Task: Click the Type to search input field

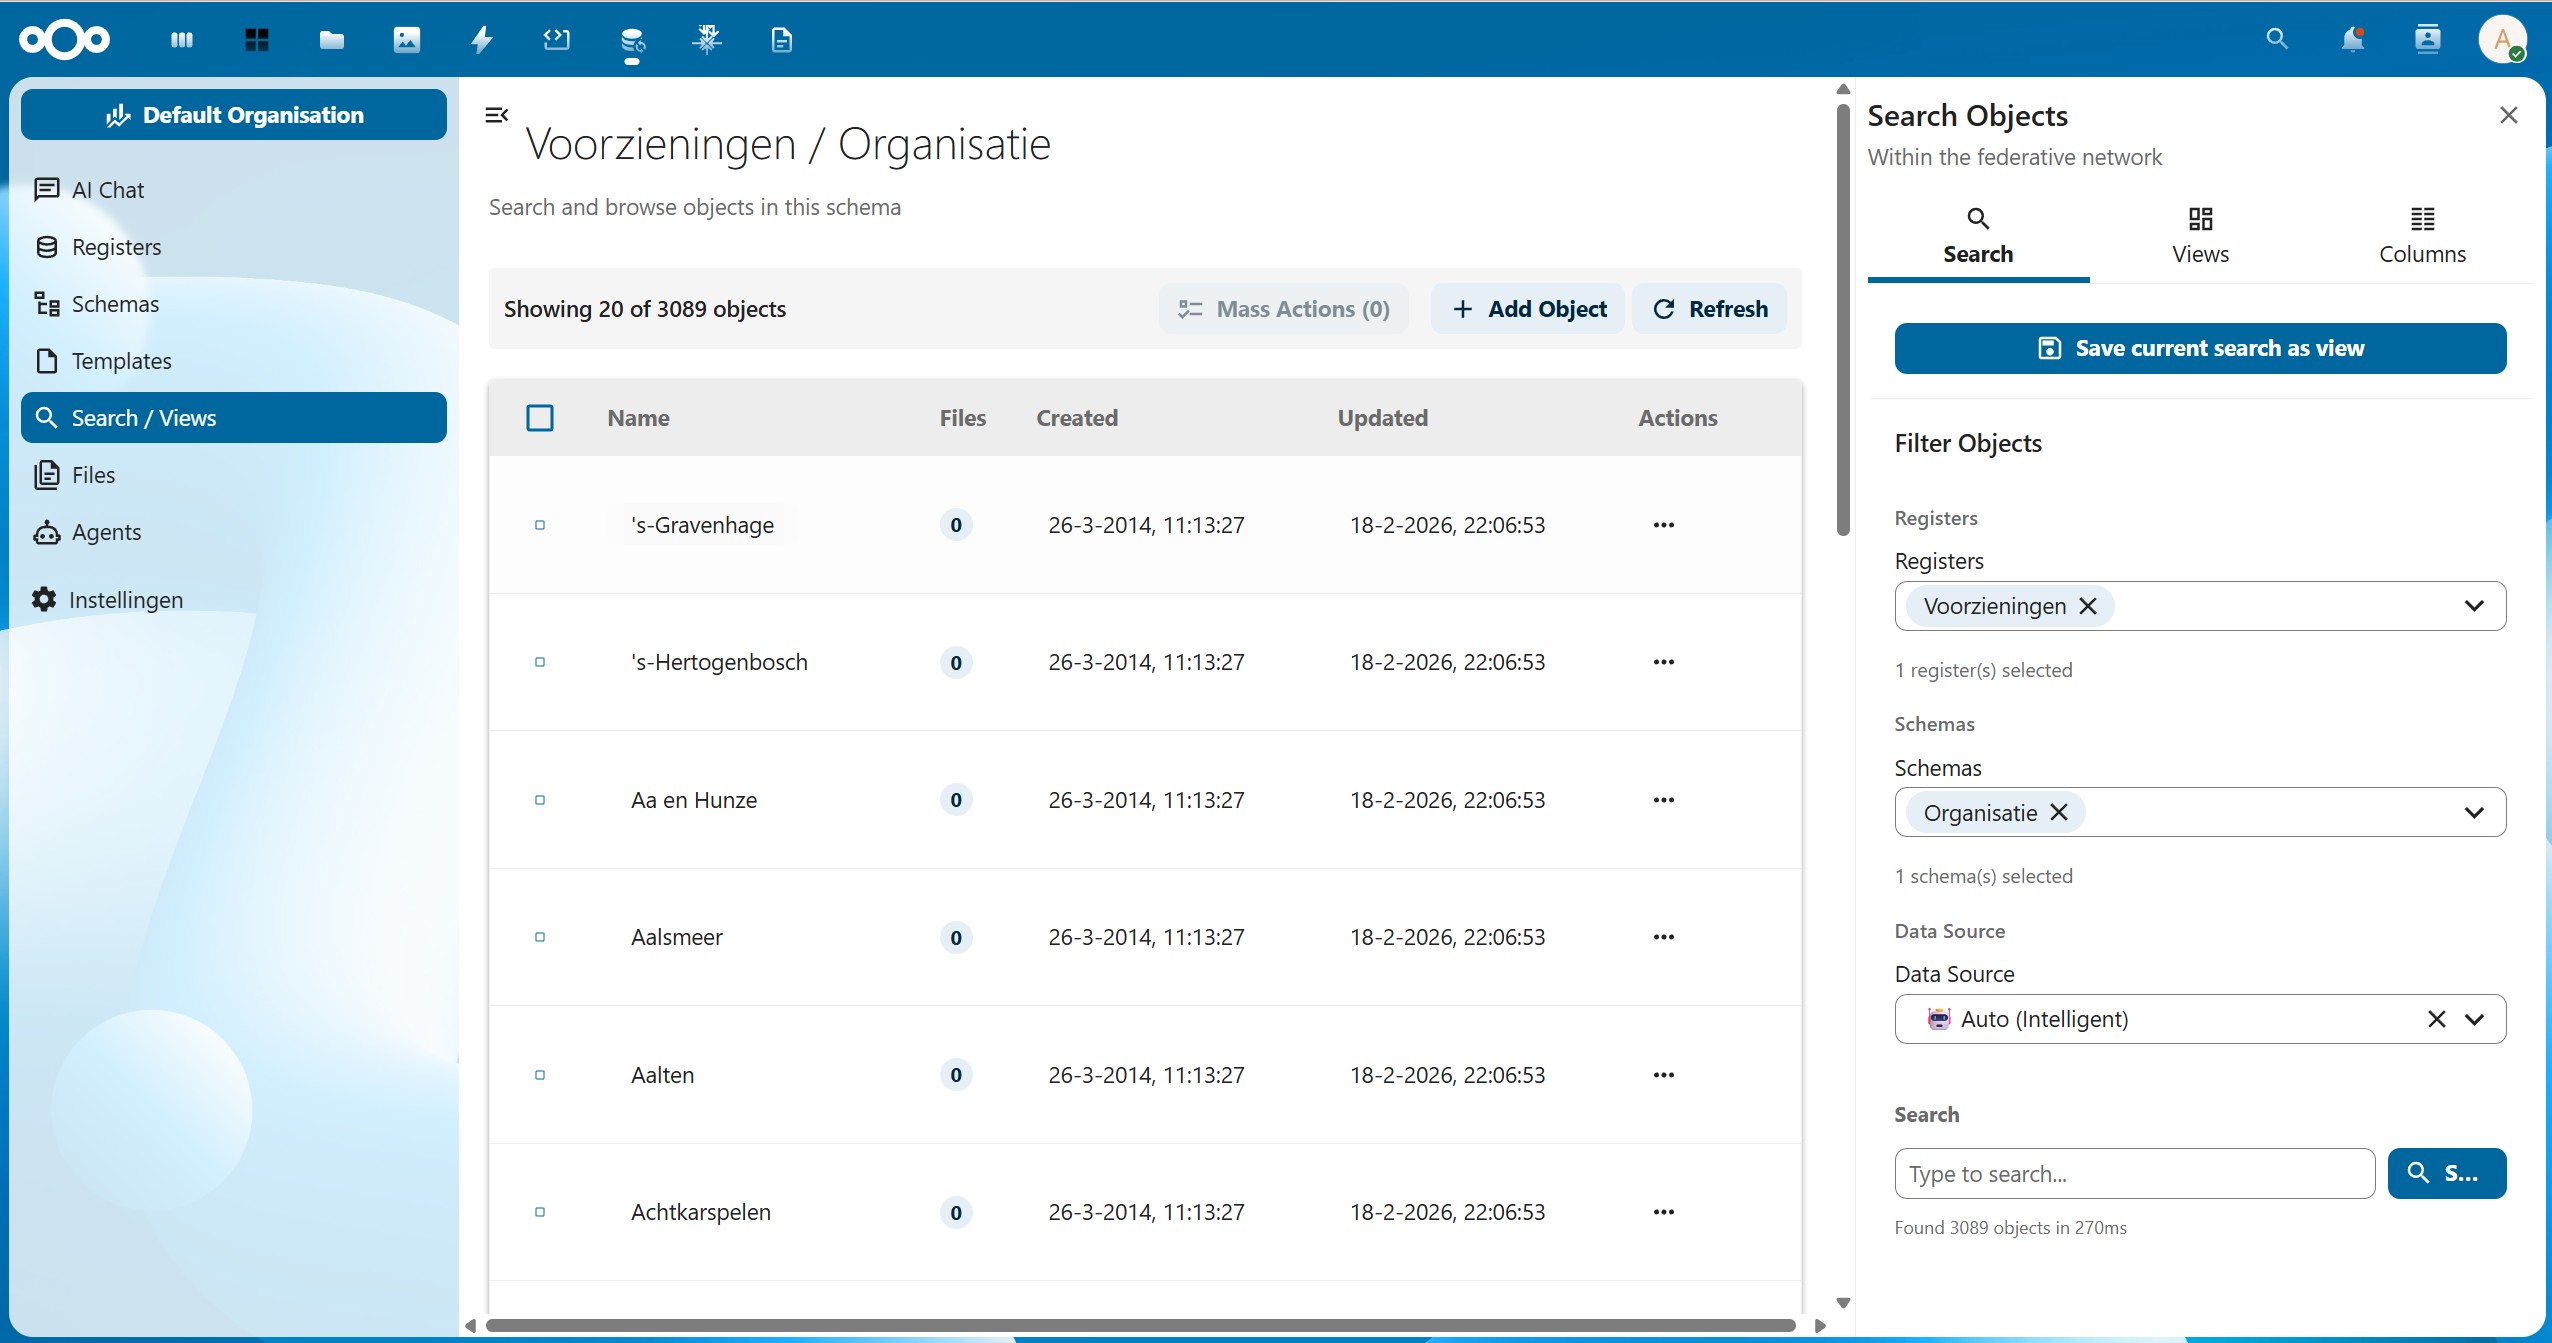Action: (x=2133, y=1172)
